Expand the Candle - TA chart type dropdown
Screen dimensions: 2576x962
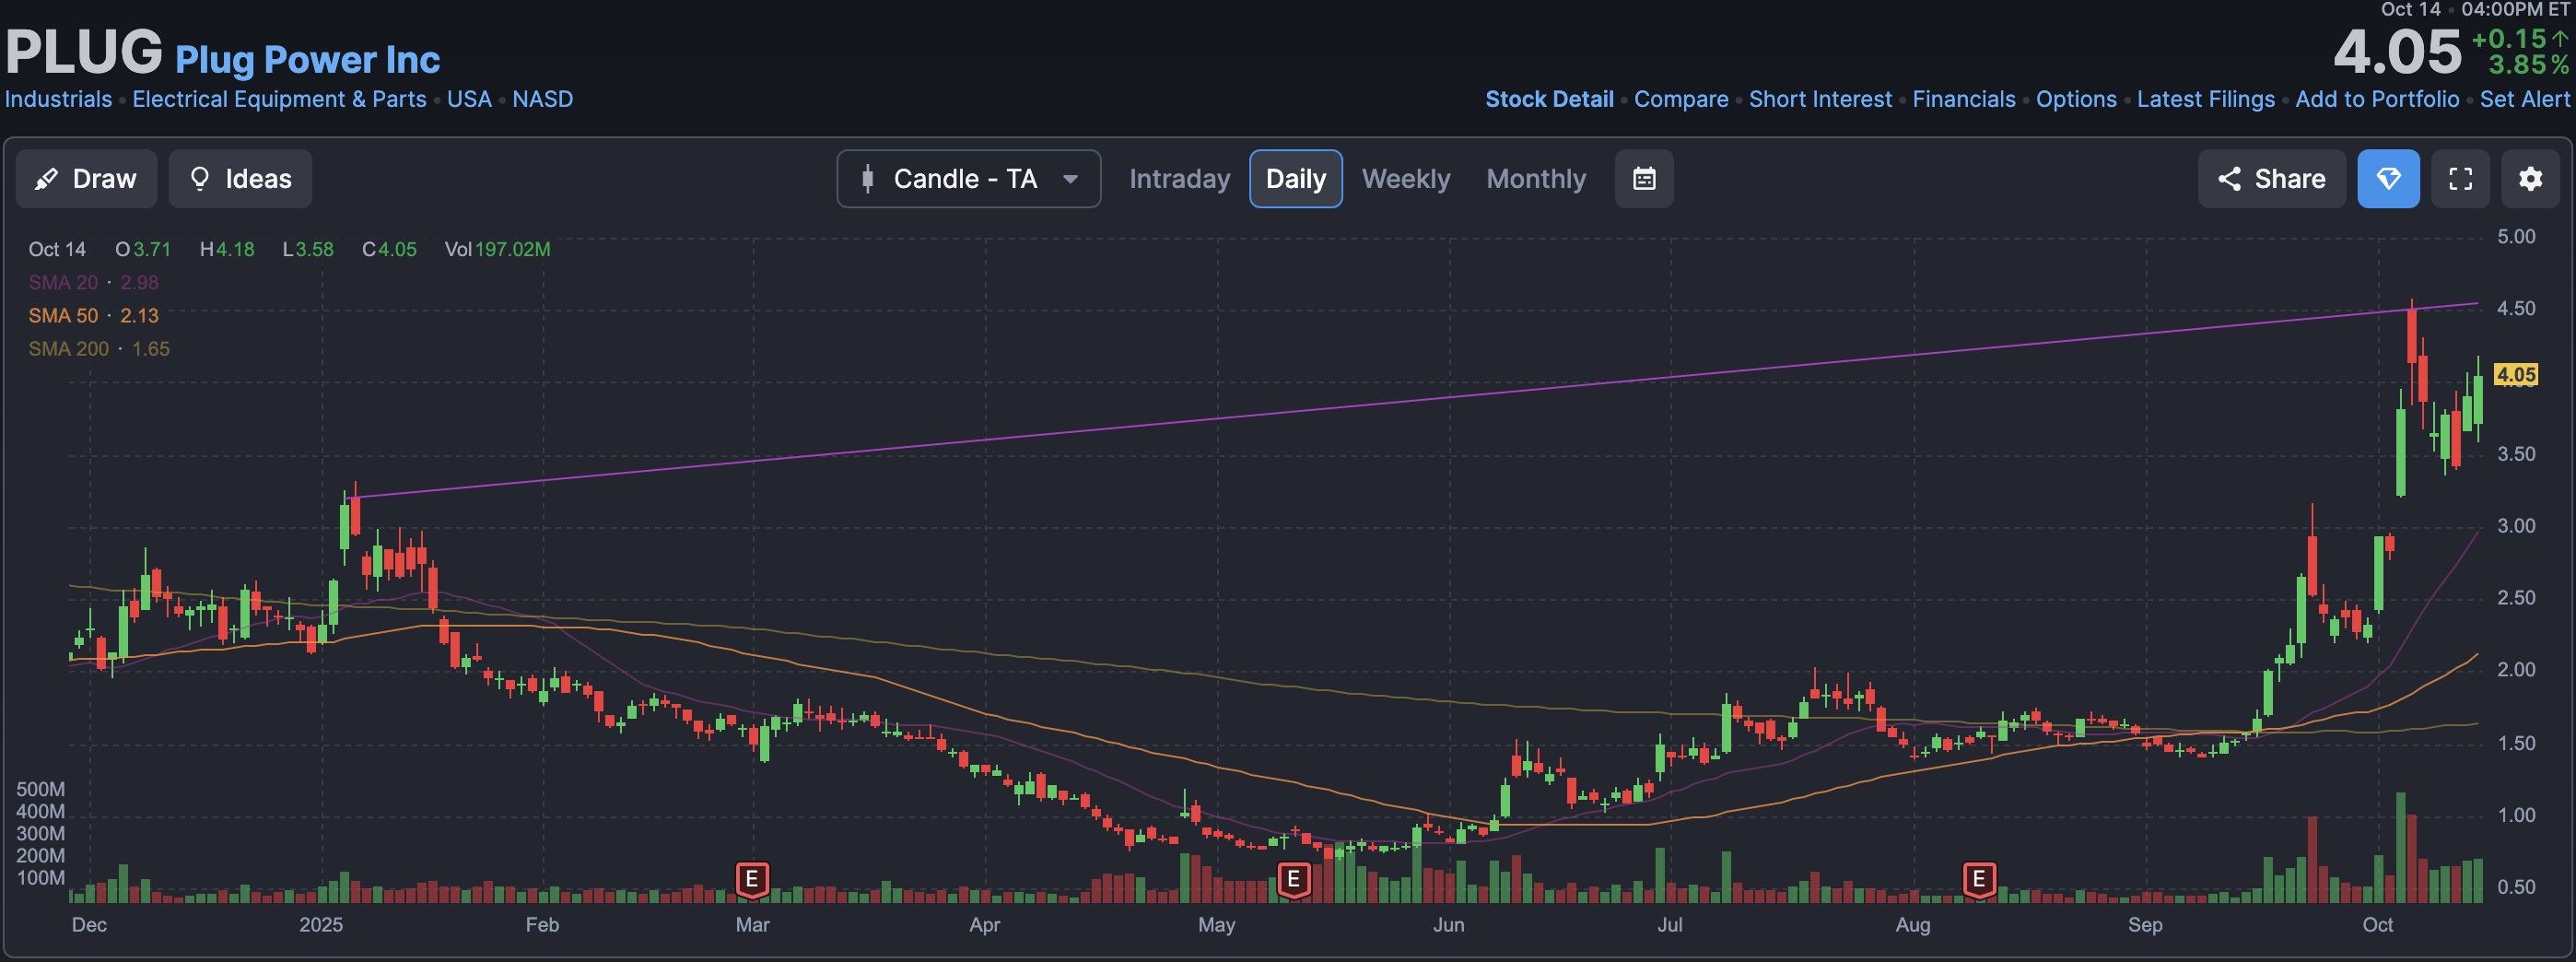click(x=968, y=179)
